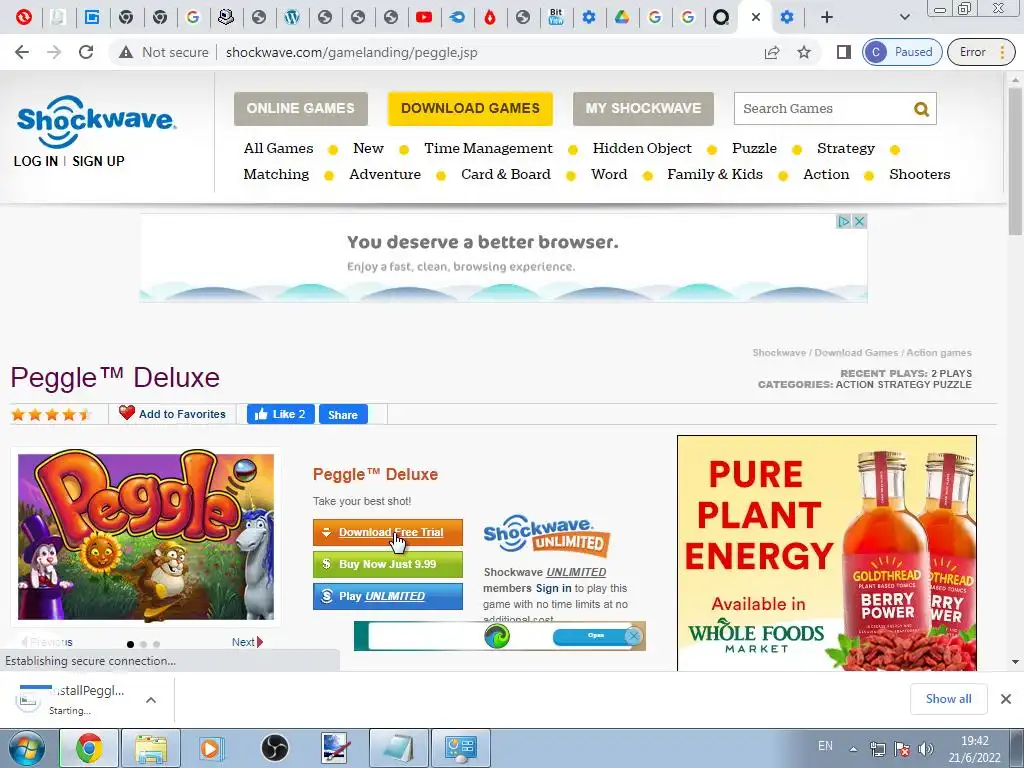Click the LOG IN link

click(36, 161)
